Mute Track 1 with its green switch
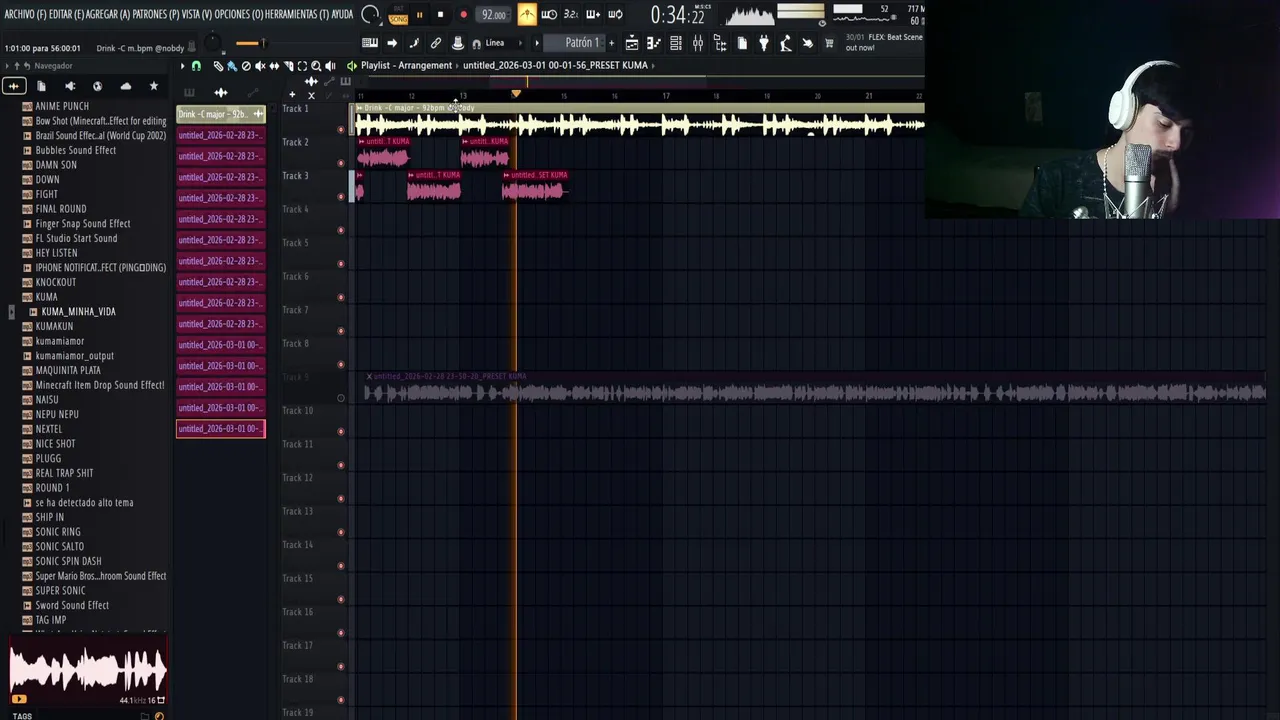The image size is (1280, 720). 341,130
